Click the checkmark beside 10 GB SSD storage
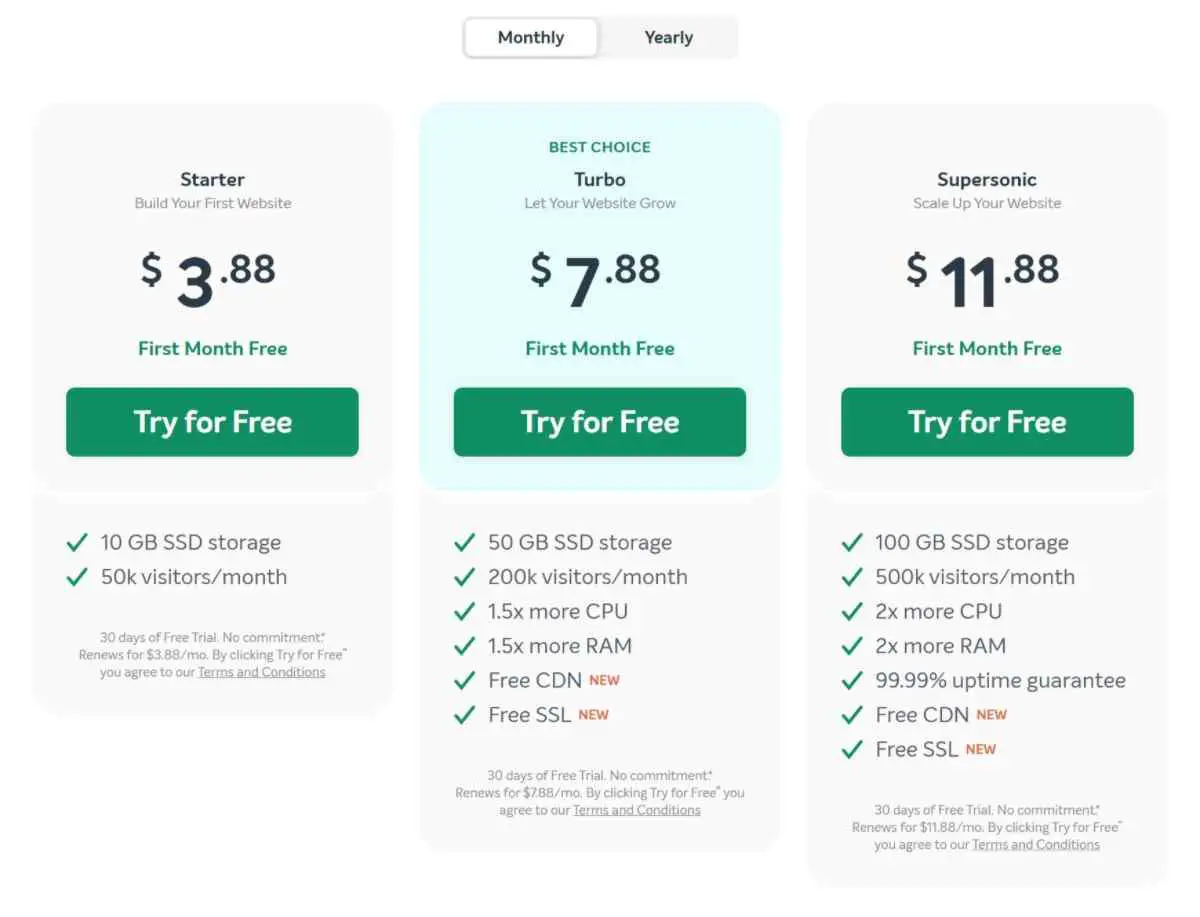Image resolution: width=1200 pixels, height=917 pixels. point(77,543)
